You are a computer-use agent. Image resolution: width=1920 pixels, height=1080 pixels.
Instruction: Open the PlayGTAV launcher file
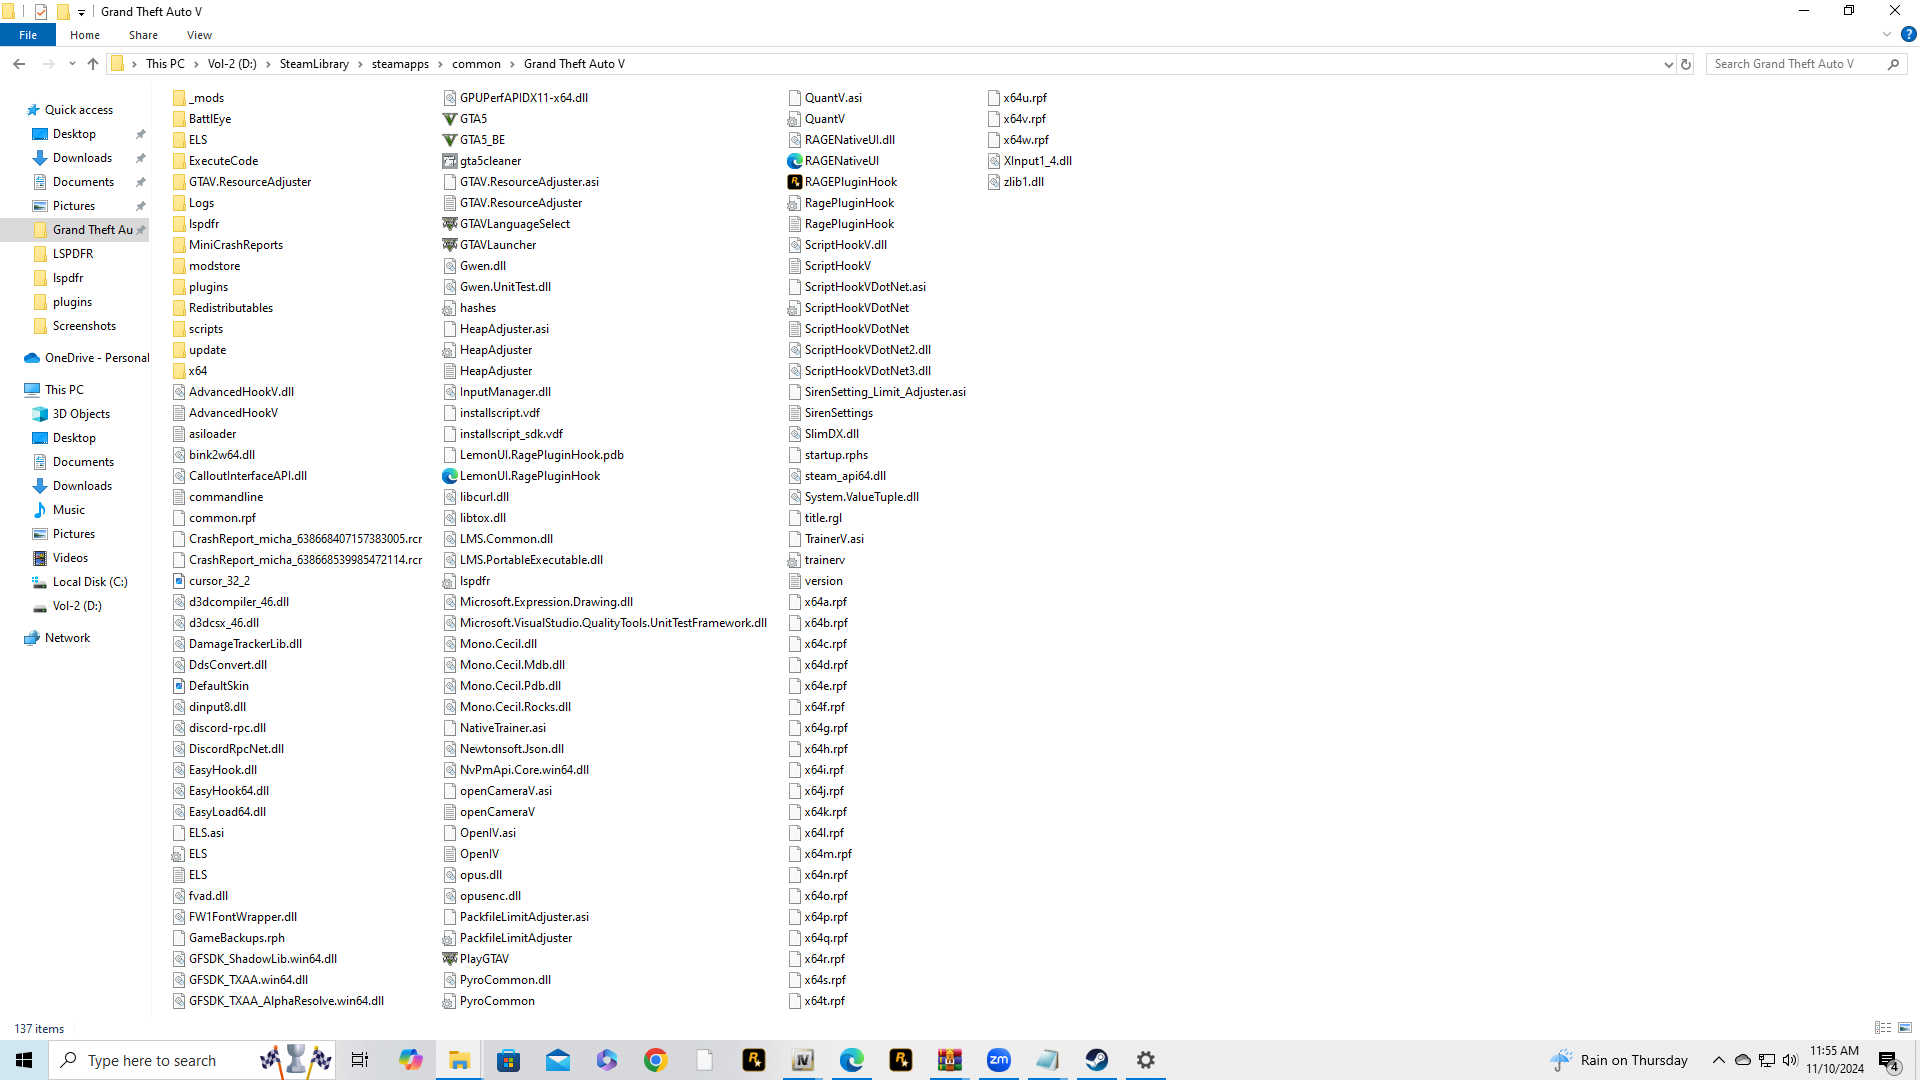(484, 959)
